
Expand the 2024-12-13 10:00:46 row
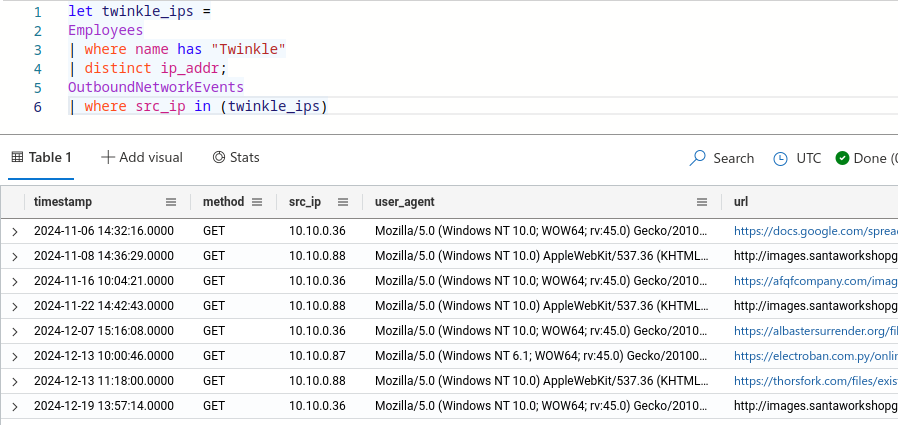[15, 356]
